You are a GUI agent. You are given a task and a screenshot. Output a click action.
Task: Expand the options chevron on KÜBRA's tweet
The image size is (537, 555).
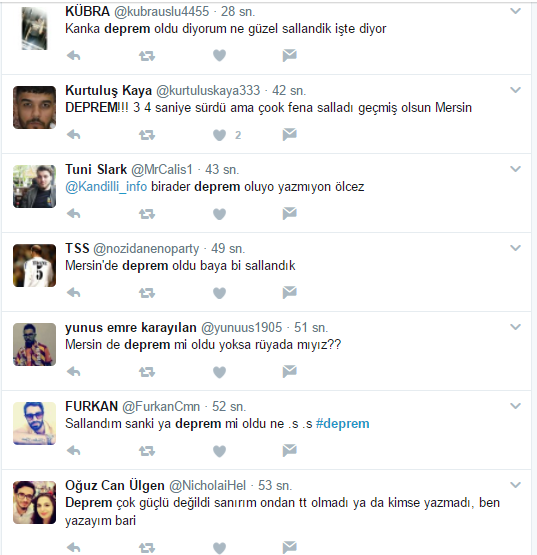(515, 11)
